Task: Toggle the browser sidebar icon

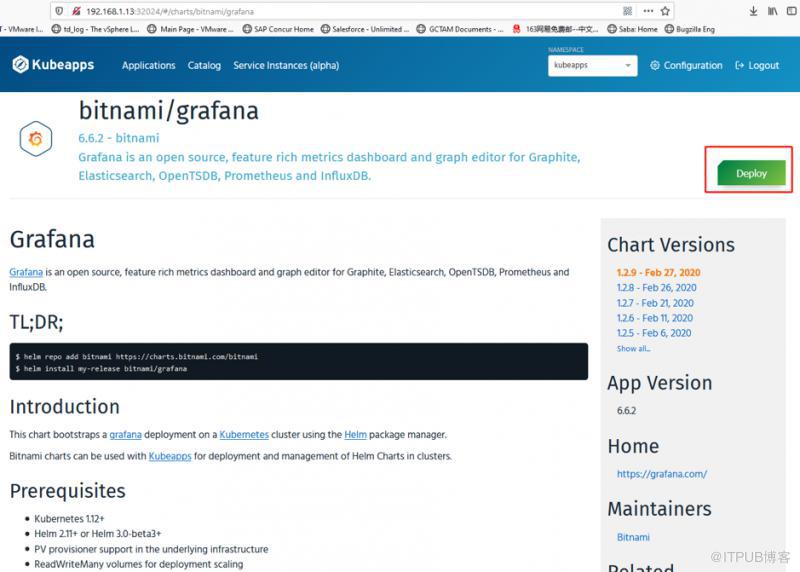Action: (792, 11)
